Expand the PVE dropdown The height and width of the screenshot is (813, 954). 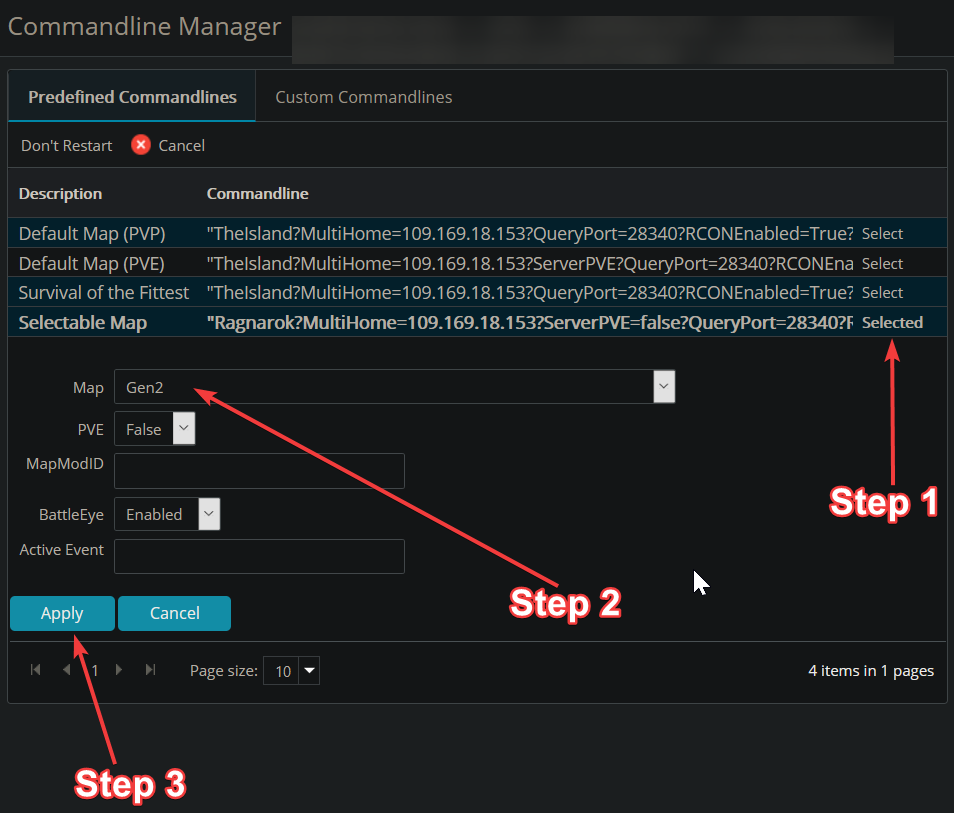[184, 429]
